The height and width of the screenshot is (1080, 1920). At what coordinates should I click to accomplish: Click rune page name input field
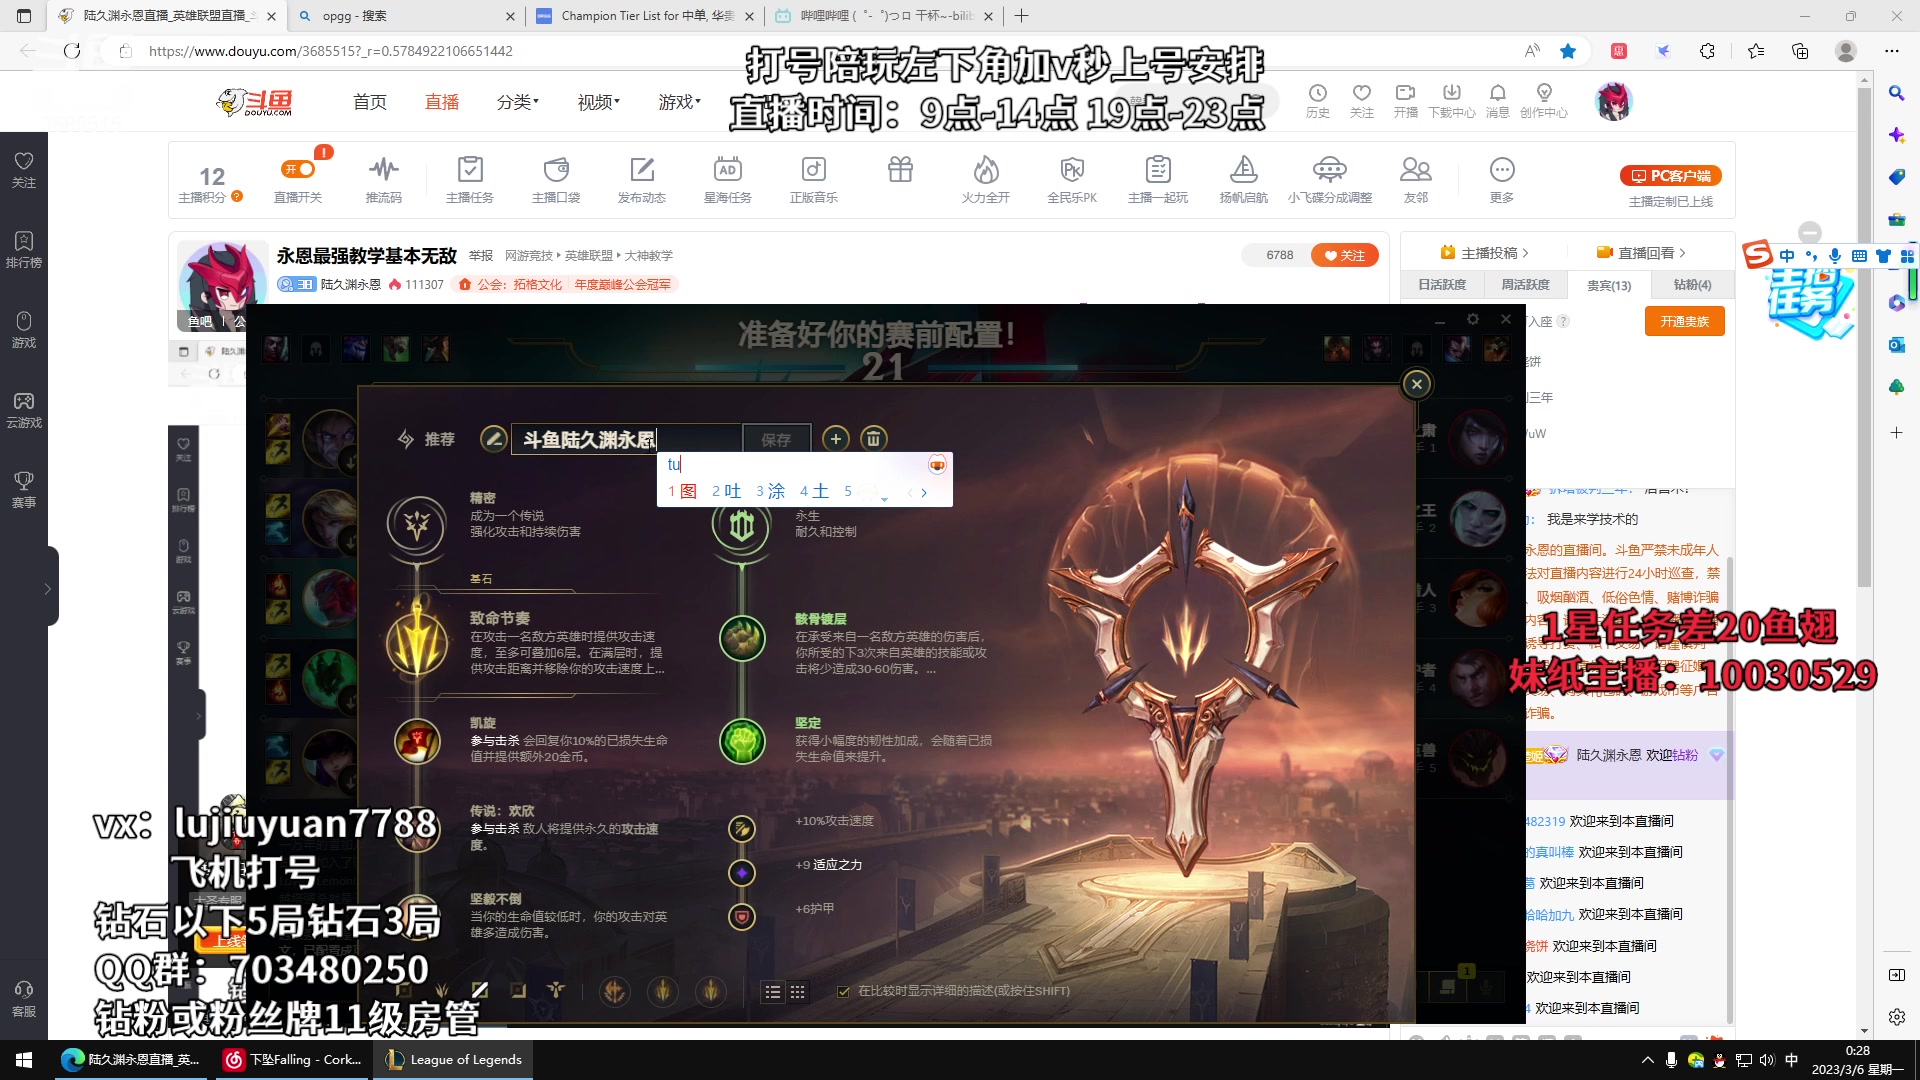pyautogui.click(x=626, y=439)
